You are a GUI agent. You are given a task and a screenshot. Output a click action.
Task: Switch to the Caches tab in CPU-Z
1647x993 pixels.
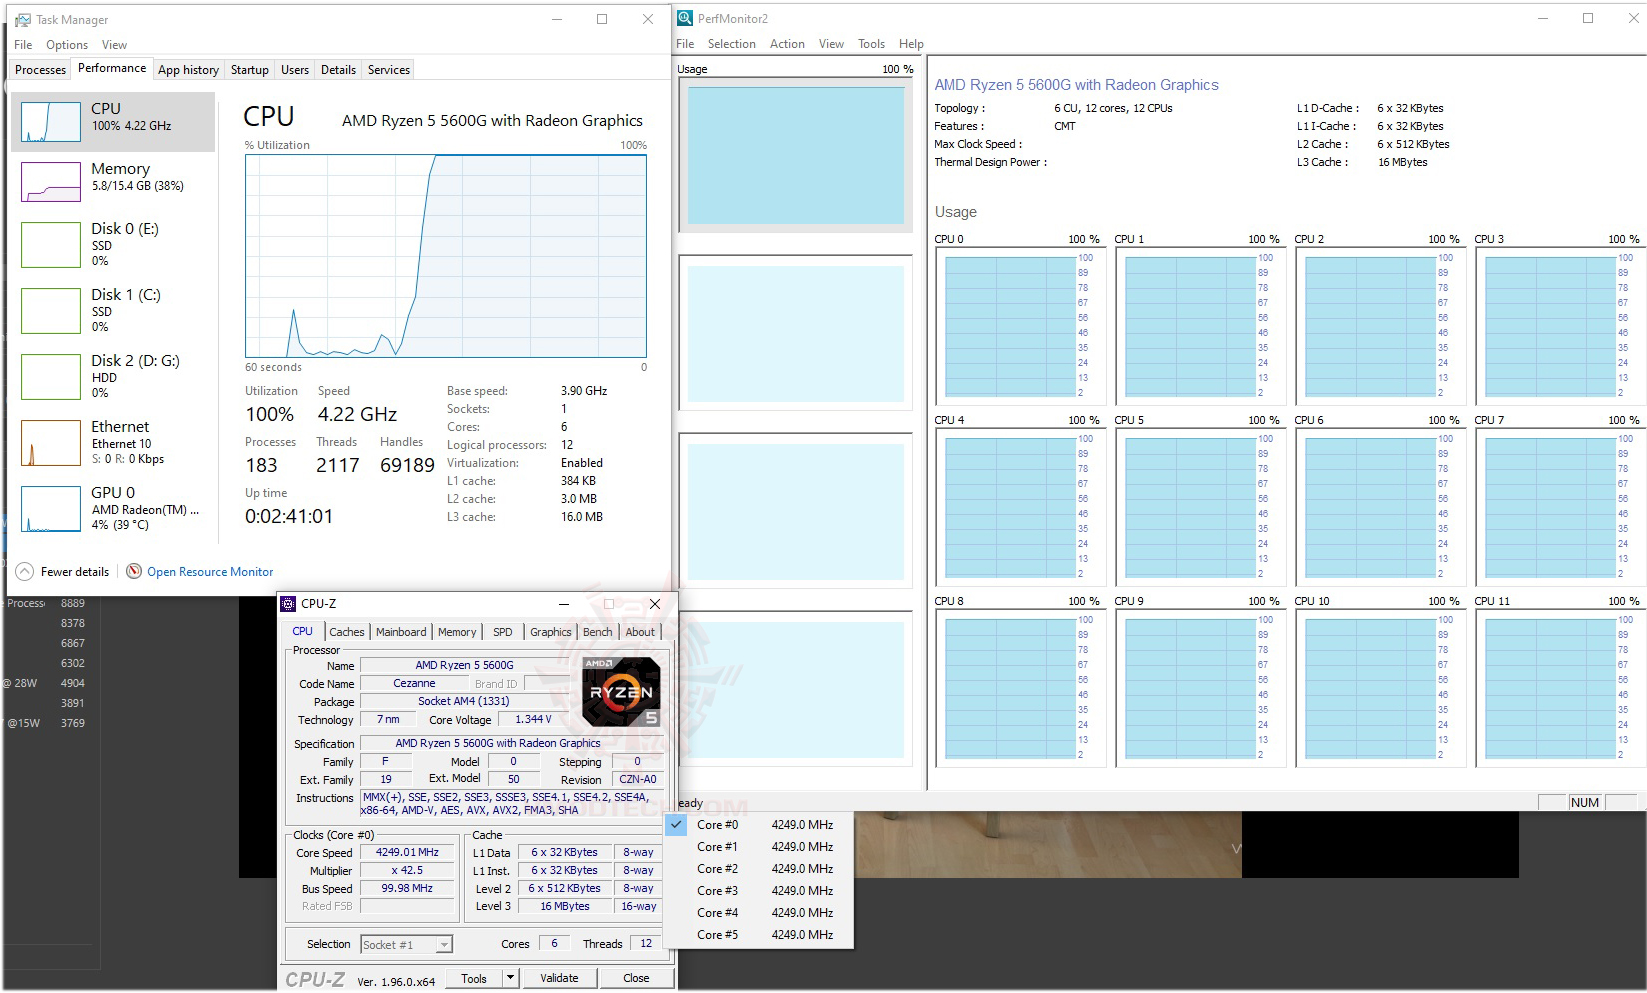(x=346, y=632)
